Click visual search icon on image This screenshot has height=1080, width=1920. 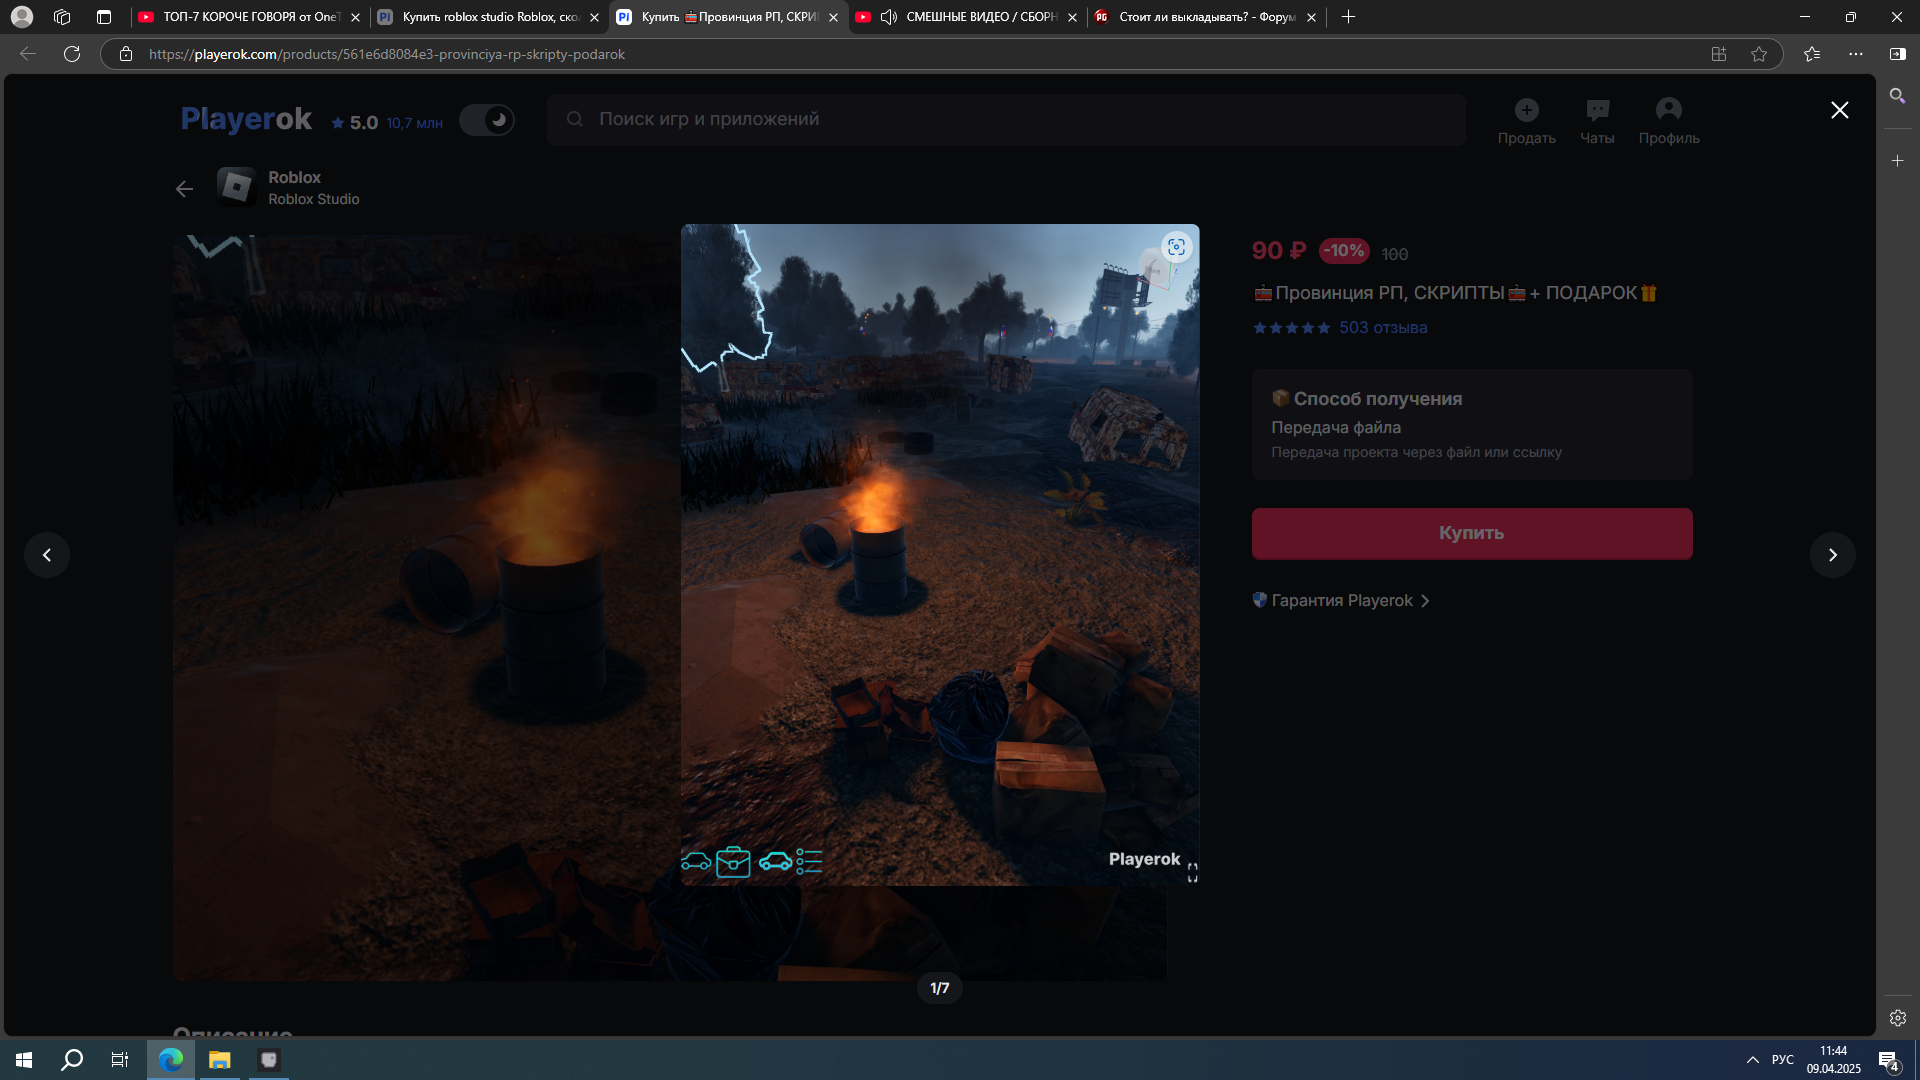pyautogui.click(x=1176, y=247)
